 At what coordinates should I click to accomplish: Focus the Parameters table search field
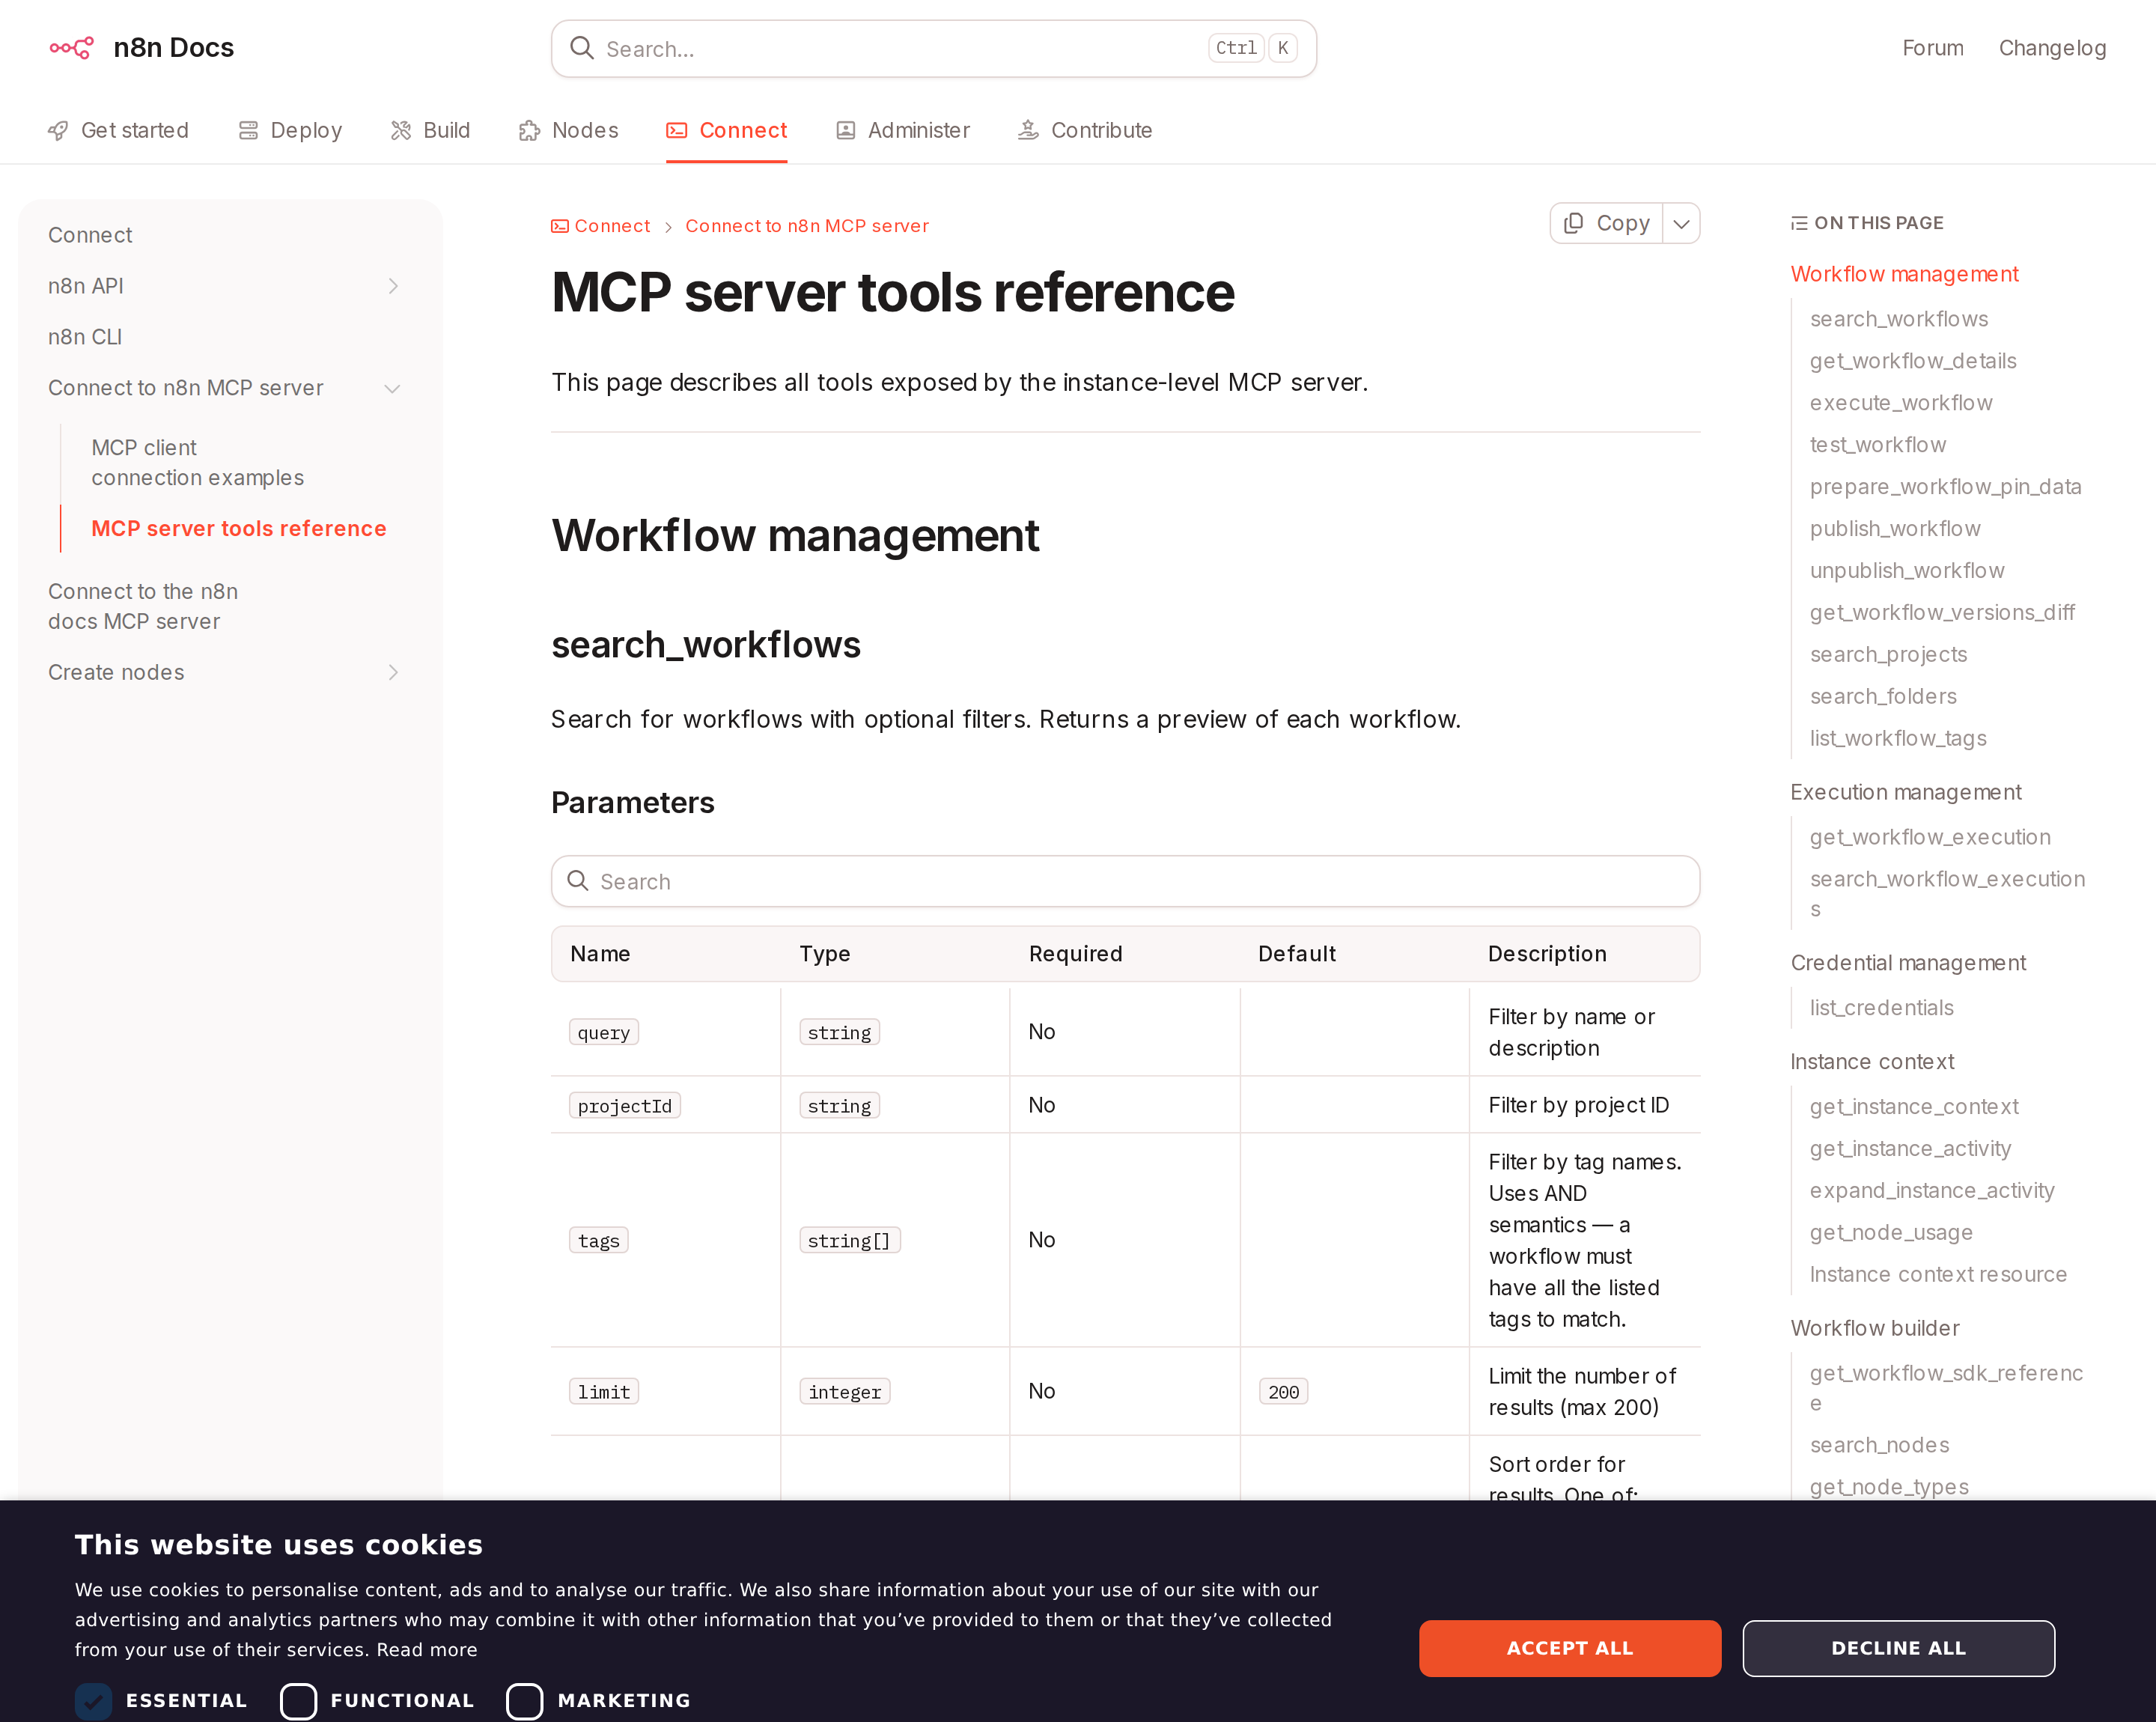click(x=1125, y=881)
